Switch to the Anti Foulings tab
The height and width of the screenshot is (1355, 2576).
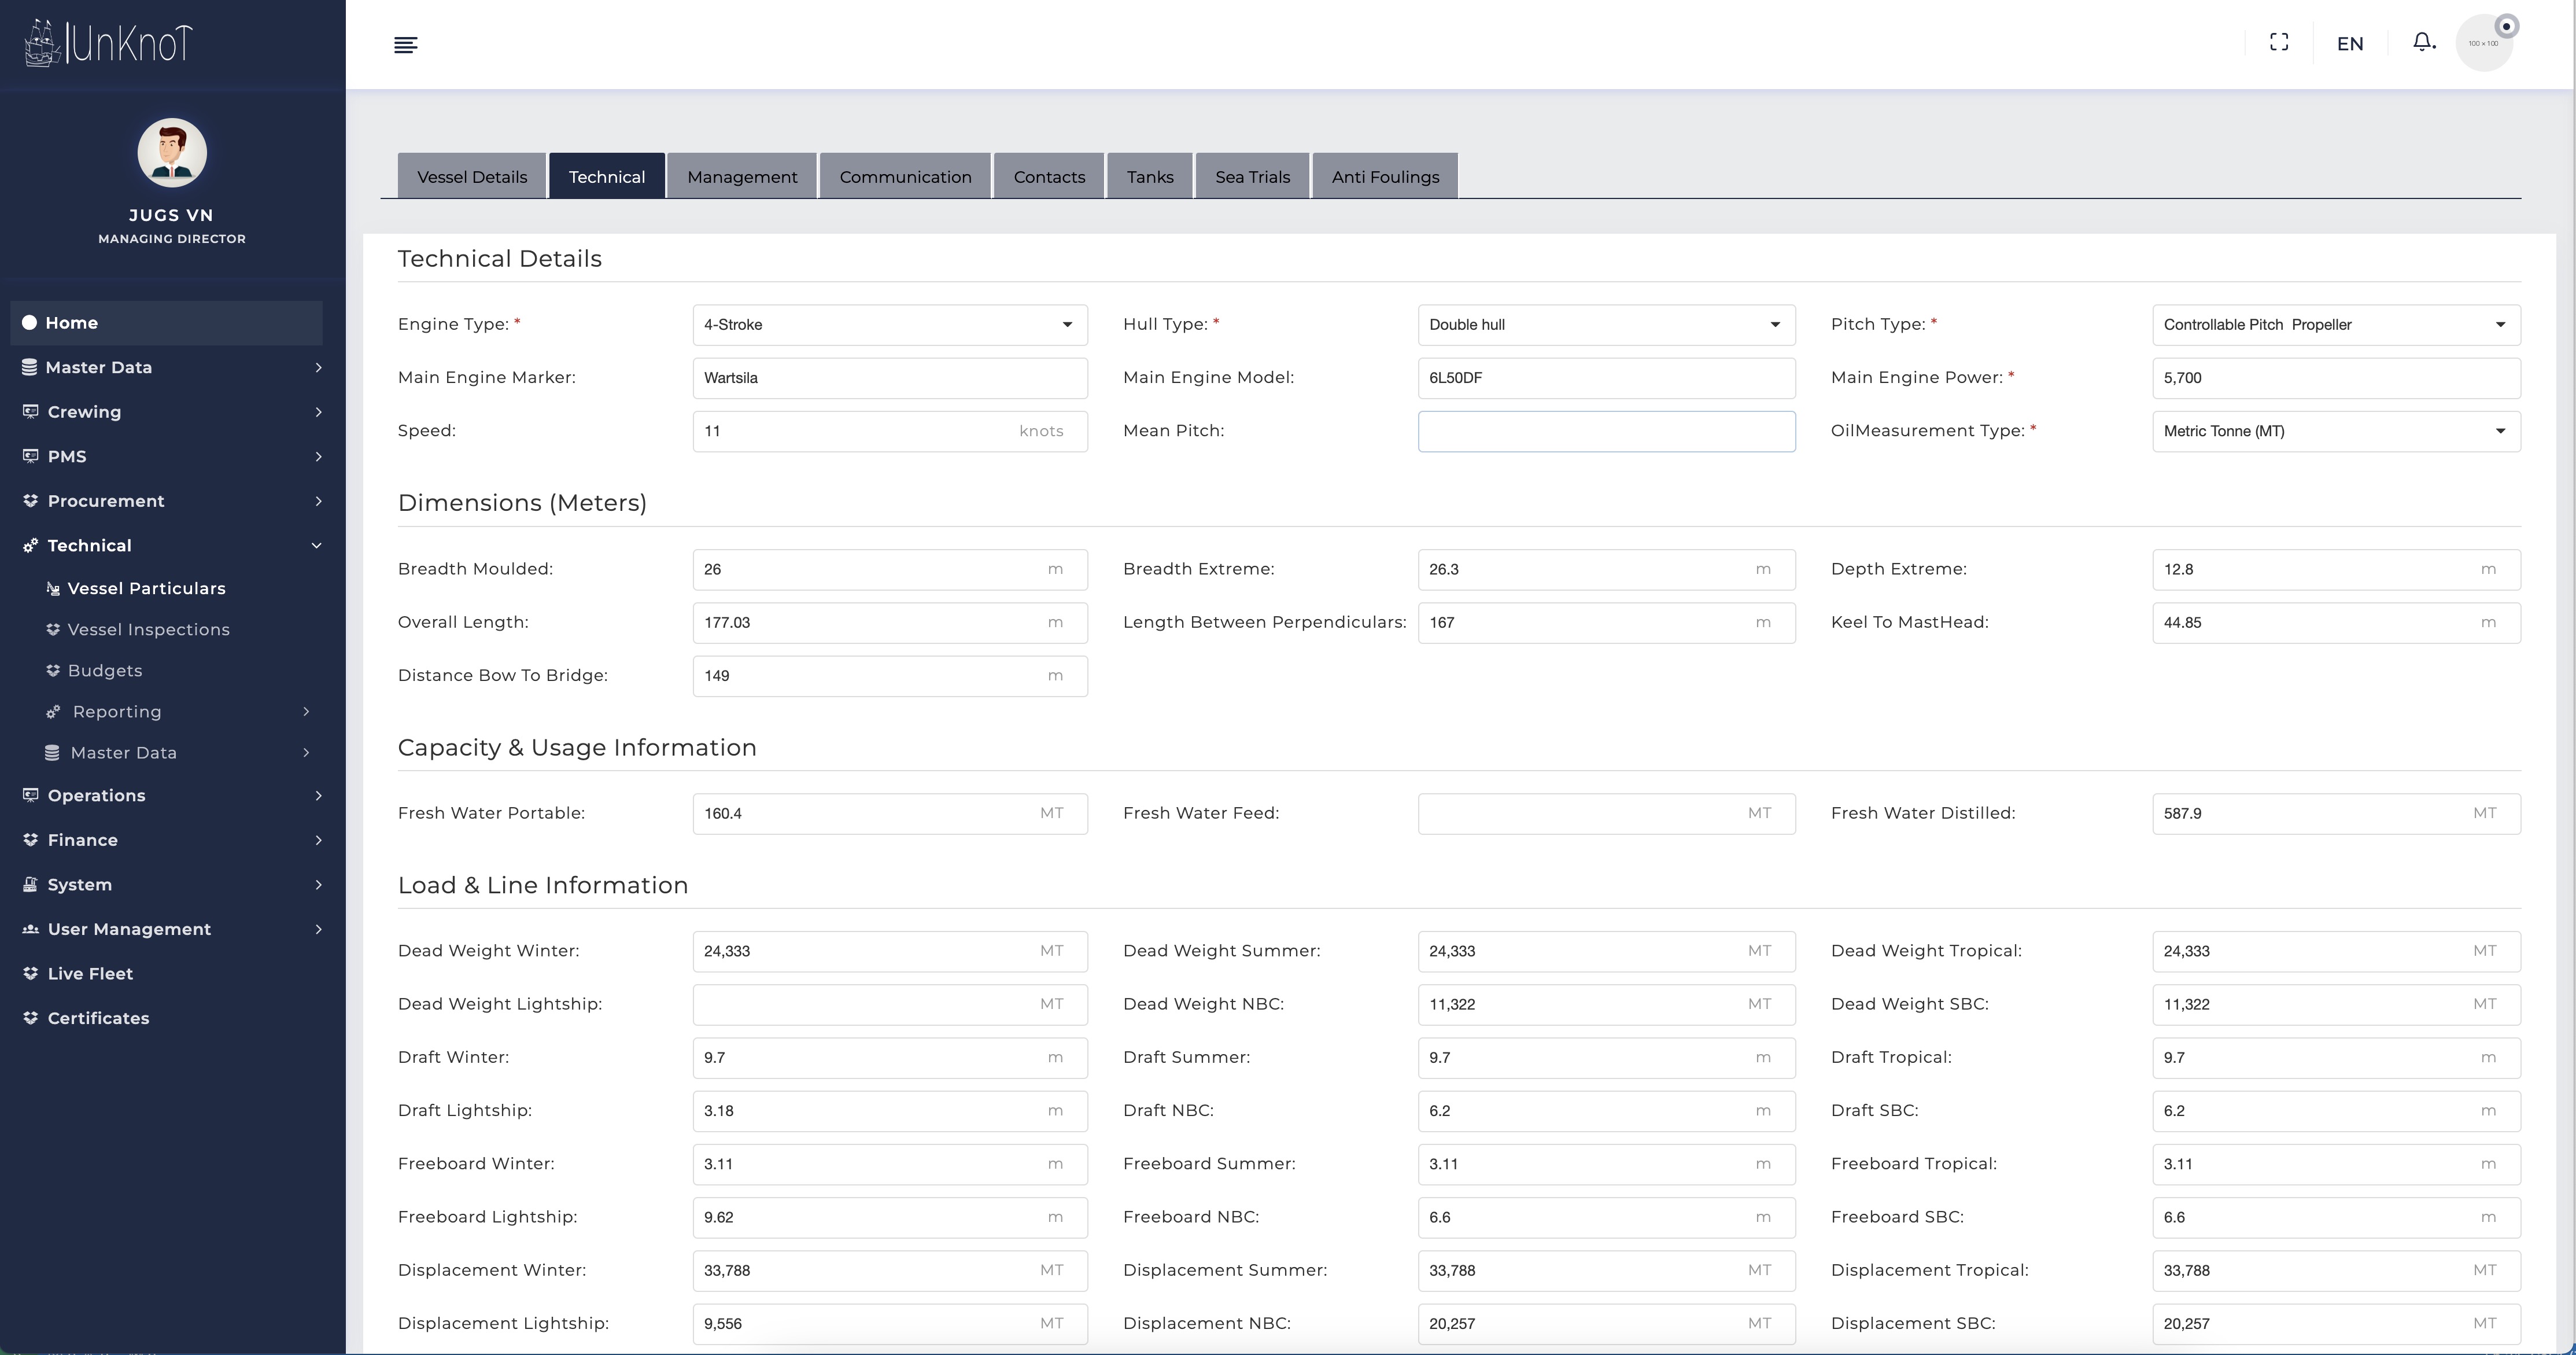point(1385,177)
